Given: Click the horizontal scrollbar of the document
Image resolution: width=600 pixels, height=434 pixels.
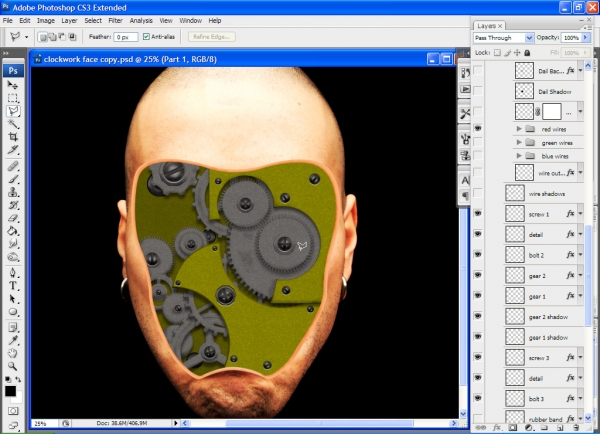Looking at the screenshot, I should click(321, 423).
